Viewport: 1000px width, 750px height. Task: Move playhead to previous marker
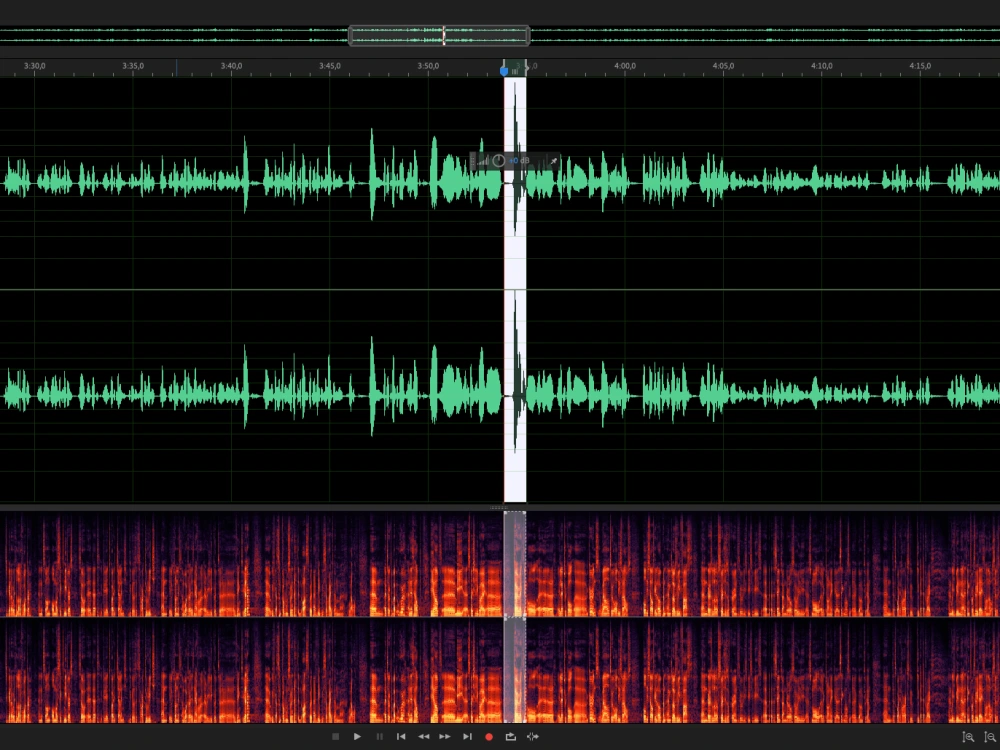coord(401,737)
